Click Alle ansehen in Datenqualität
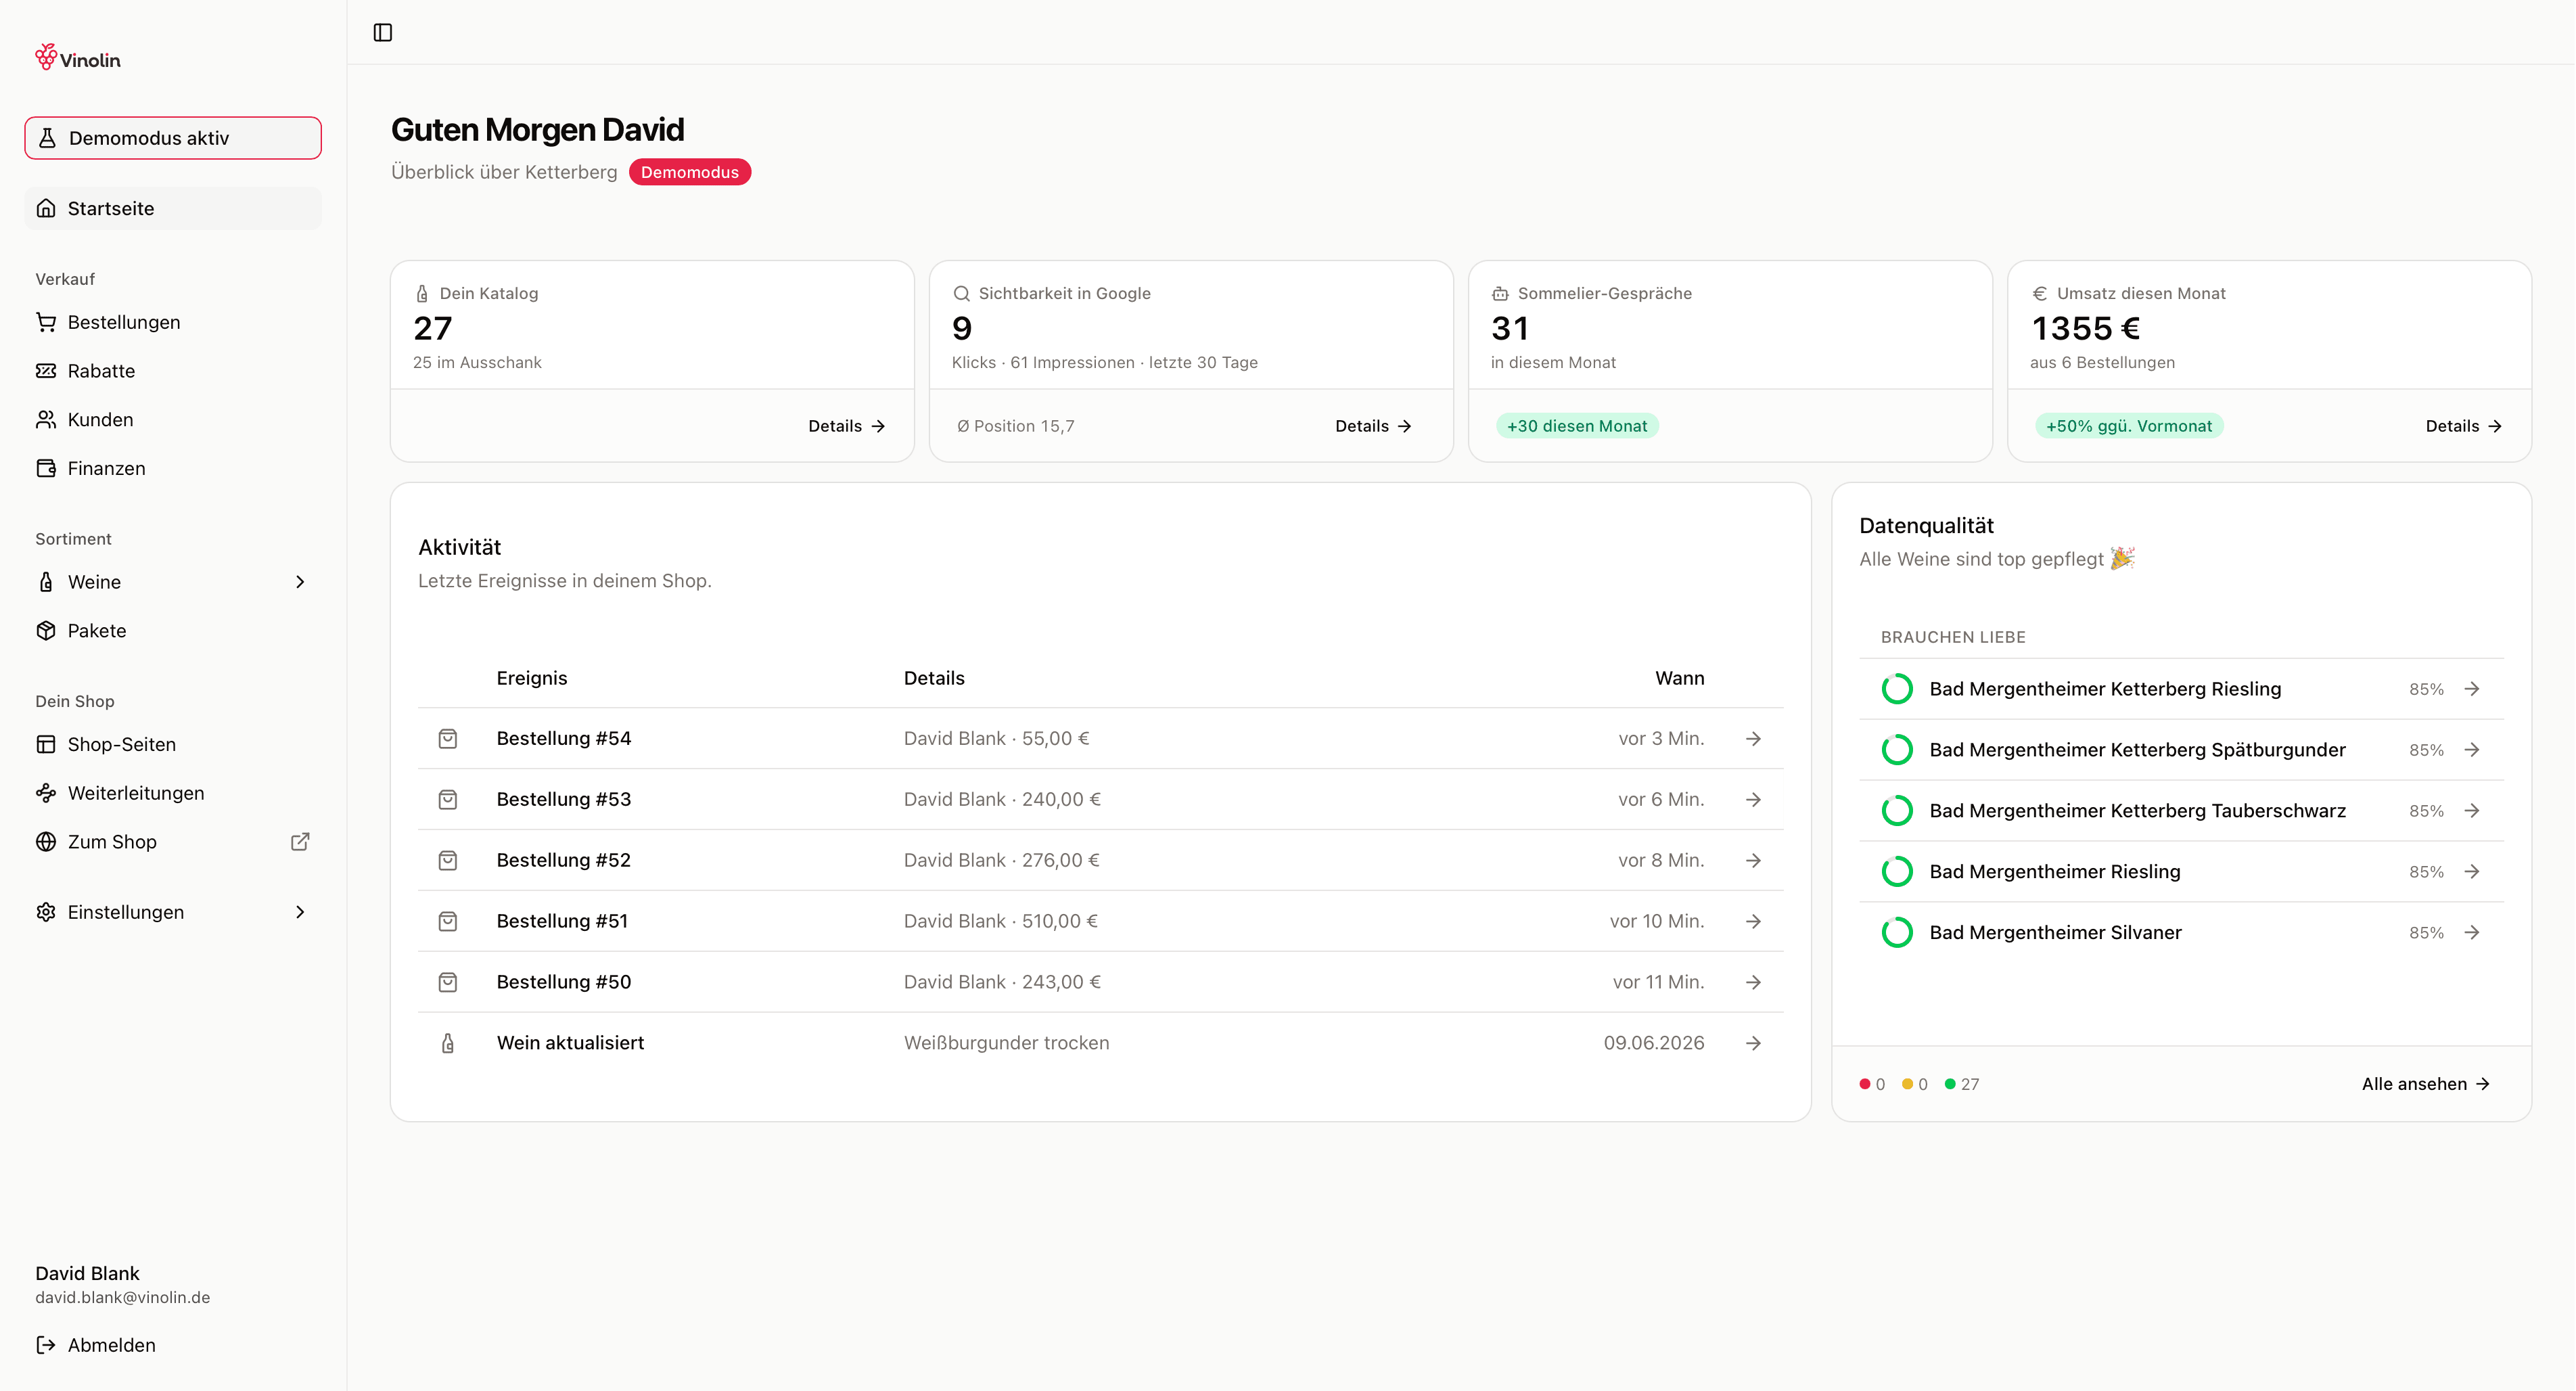The height and width of the screenshot is (1391, 2576). pos(2426,1084)
